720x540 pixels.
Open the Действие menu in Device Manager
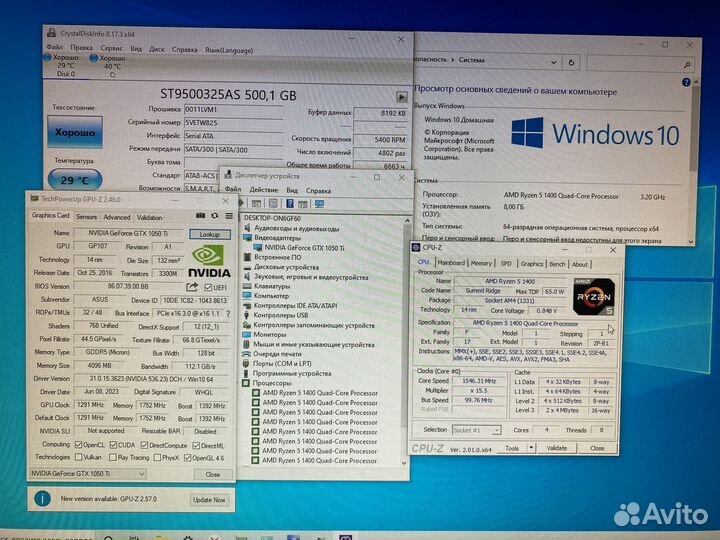click(x=264, y=190)
